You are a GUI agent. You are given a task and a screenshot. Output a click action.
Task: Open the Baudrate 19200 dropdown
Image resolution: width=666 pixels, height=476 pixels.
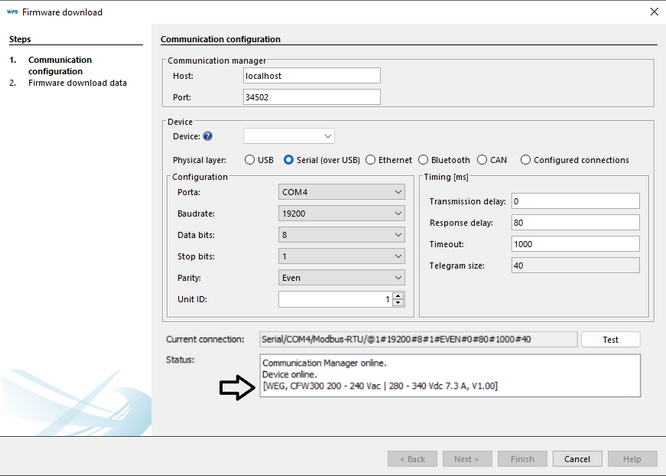pos(341,213)
